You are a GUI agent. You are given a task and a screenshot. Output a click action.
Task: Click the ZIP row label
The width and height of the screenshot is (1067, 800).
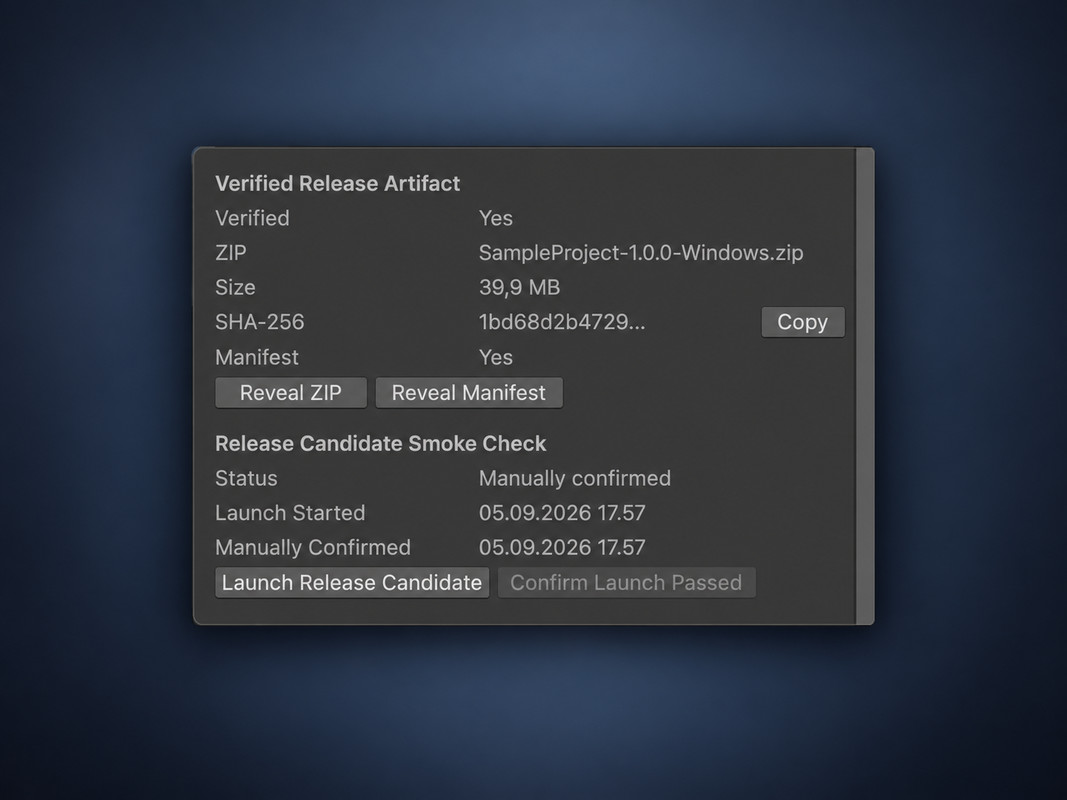(231, 253)
